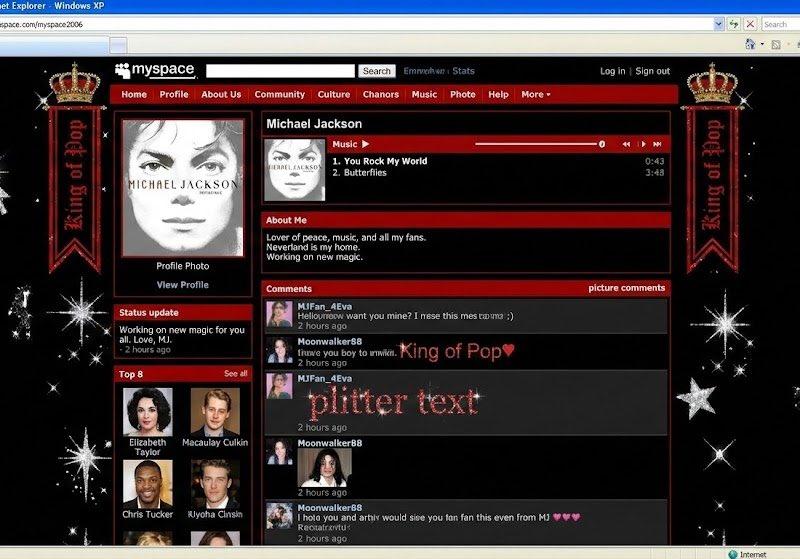Select the Music nav item
The image size is (800, 559).
424,94
